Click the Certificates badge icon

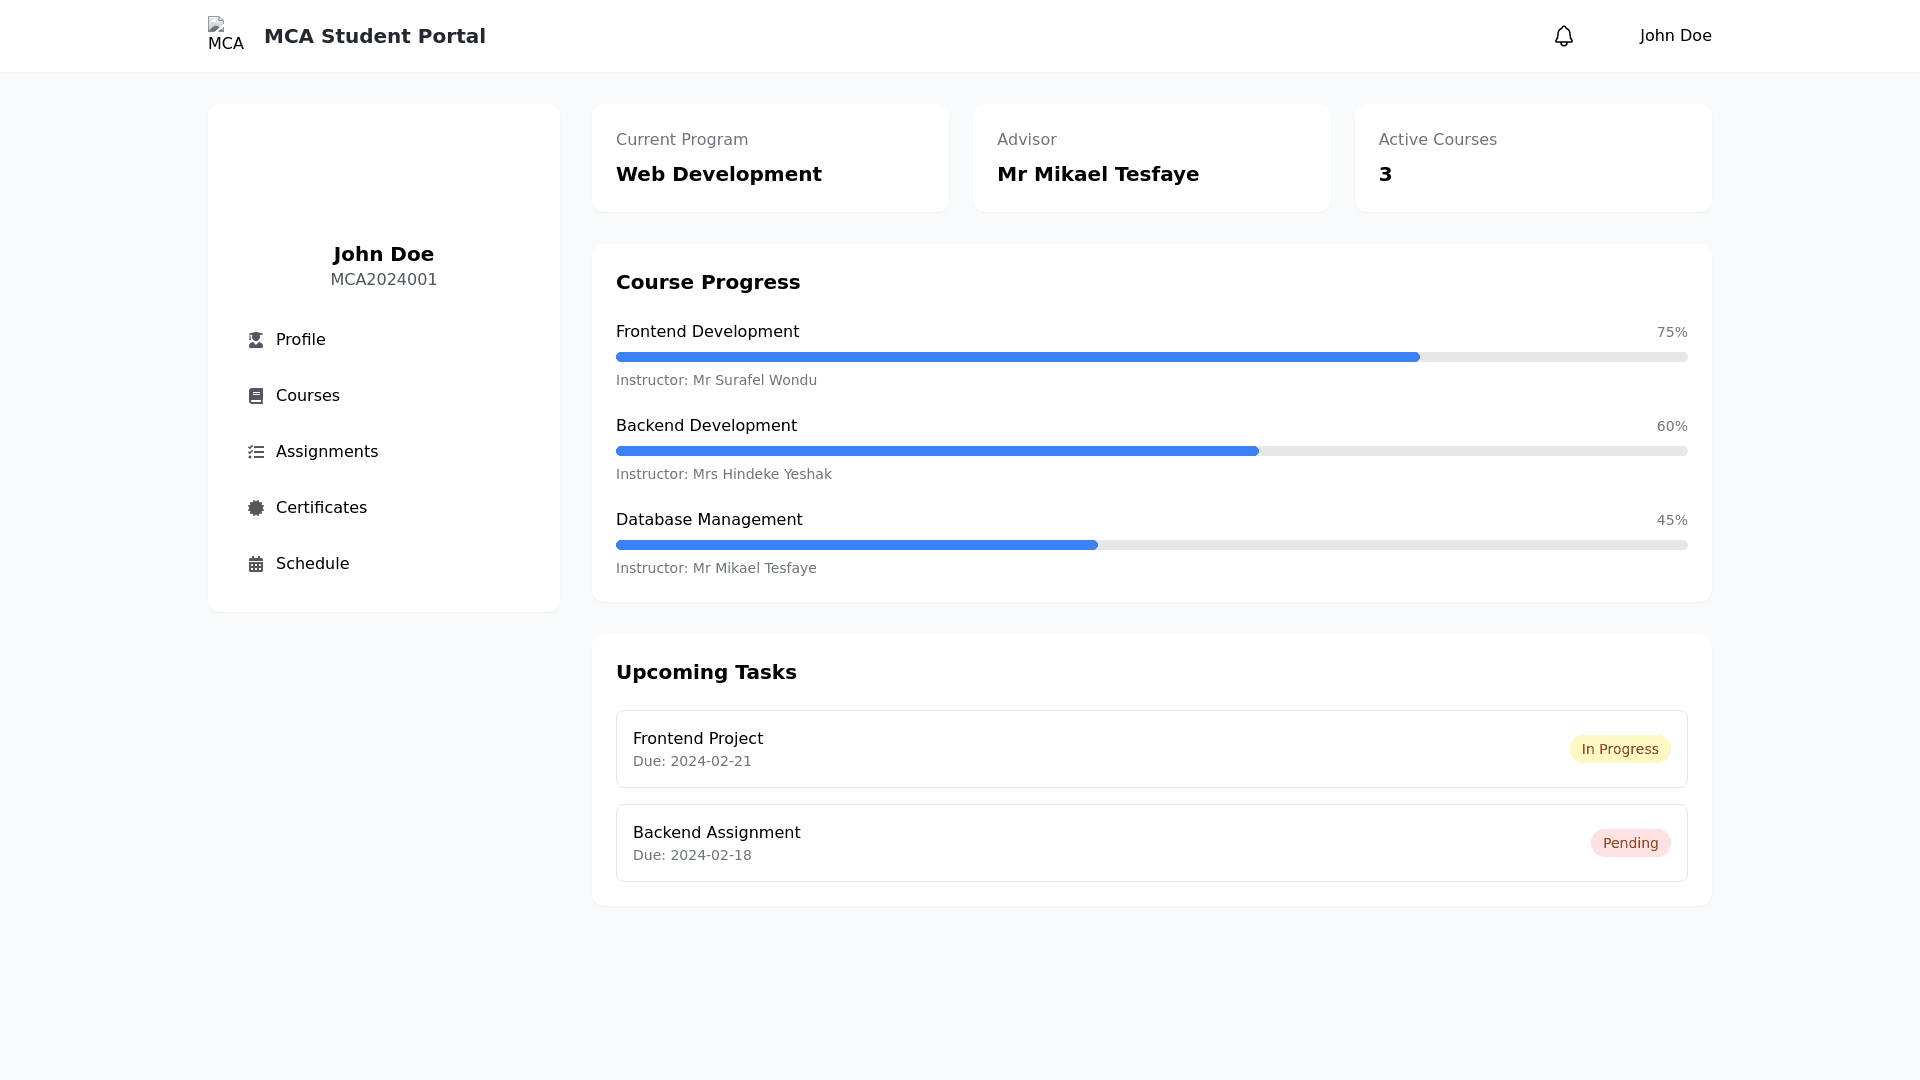point(256,508)
